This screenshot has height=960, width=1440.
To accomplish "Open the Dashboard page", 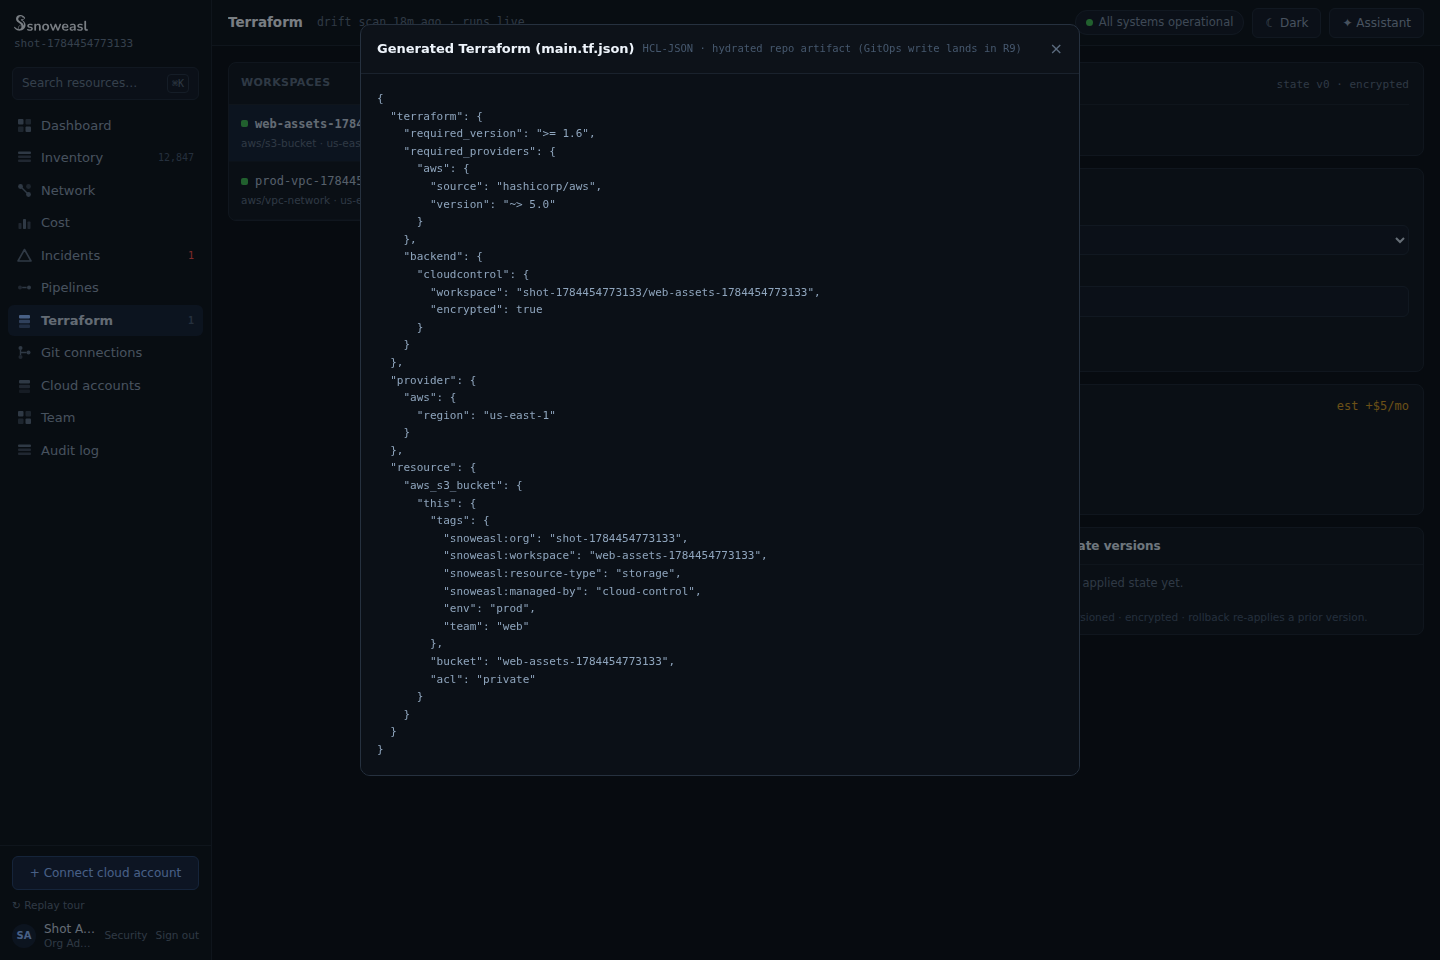I will (105, 126).
